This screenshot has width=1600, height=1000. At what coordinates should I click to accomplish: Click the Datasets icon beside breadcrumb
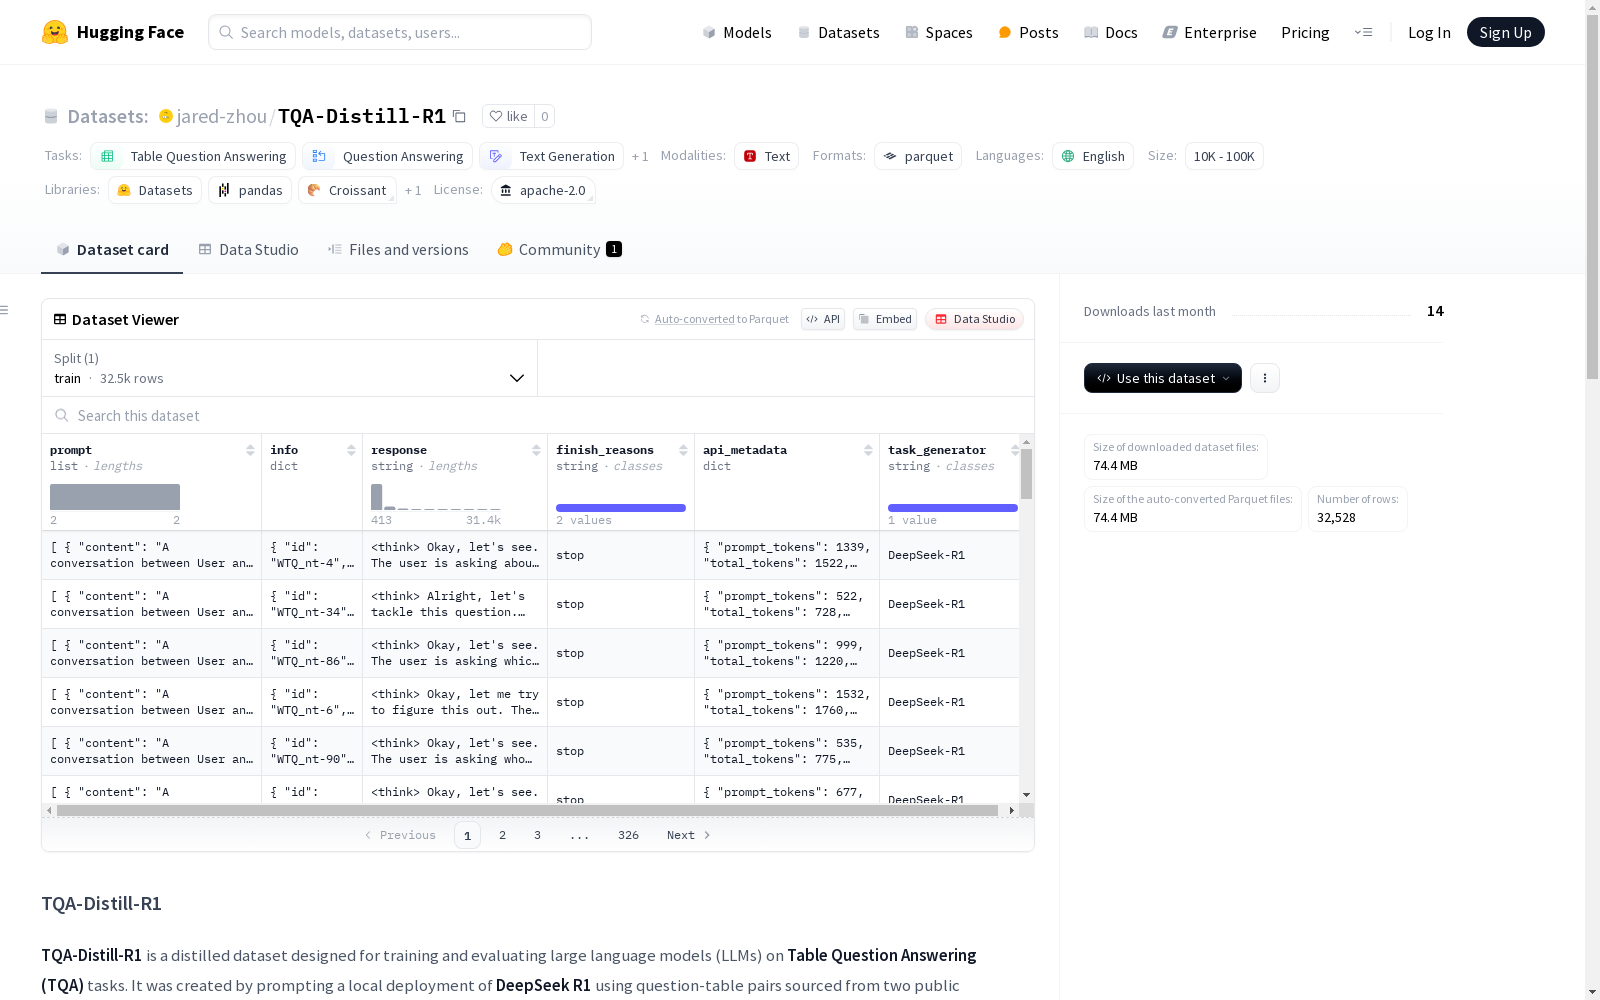(51, 116)
